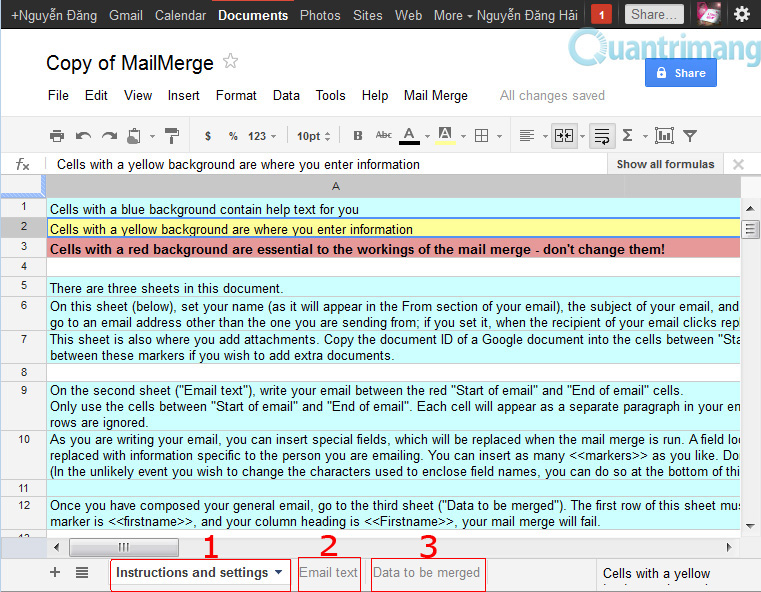Redo the last action

tap(109, 136)
